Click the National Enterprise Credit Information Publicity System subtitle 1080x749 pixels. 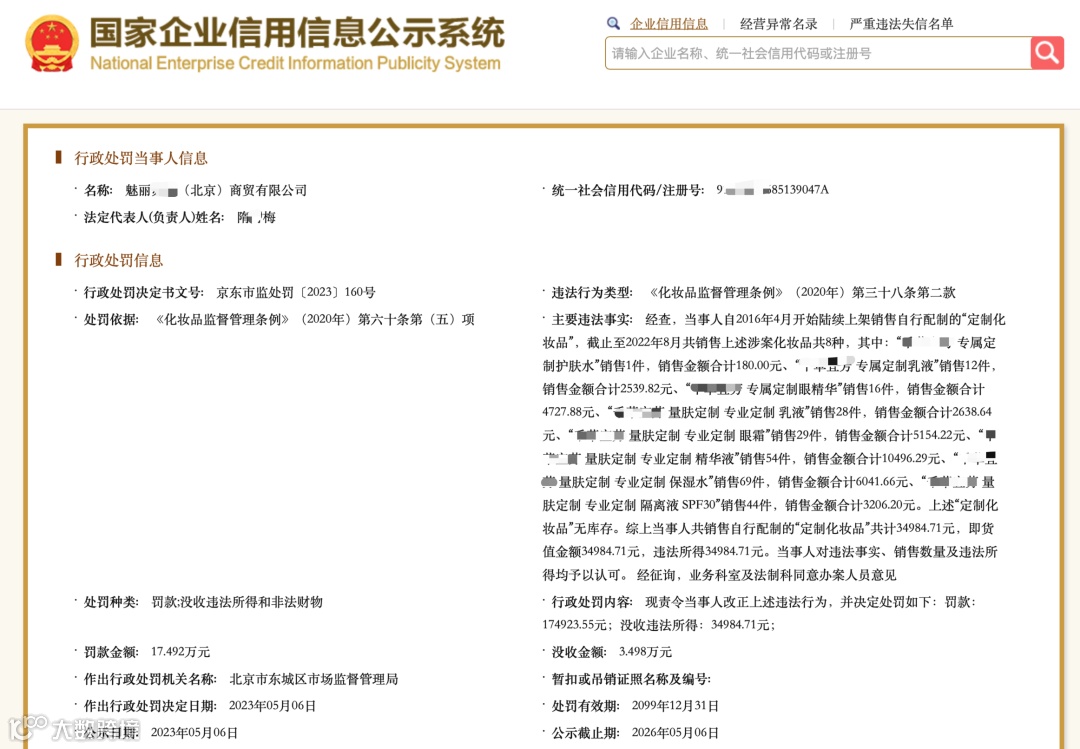click(x=295, y=63)
